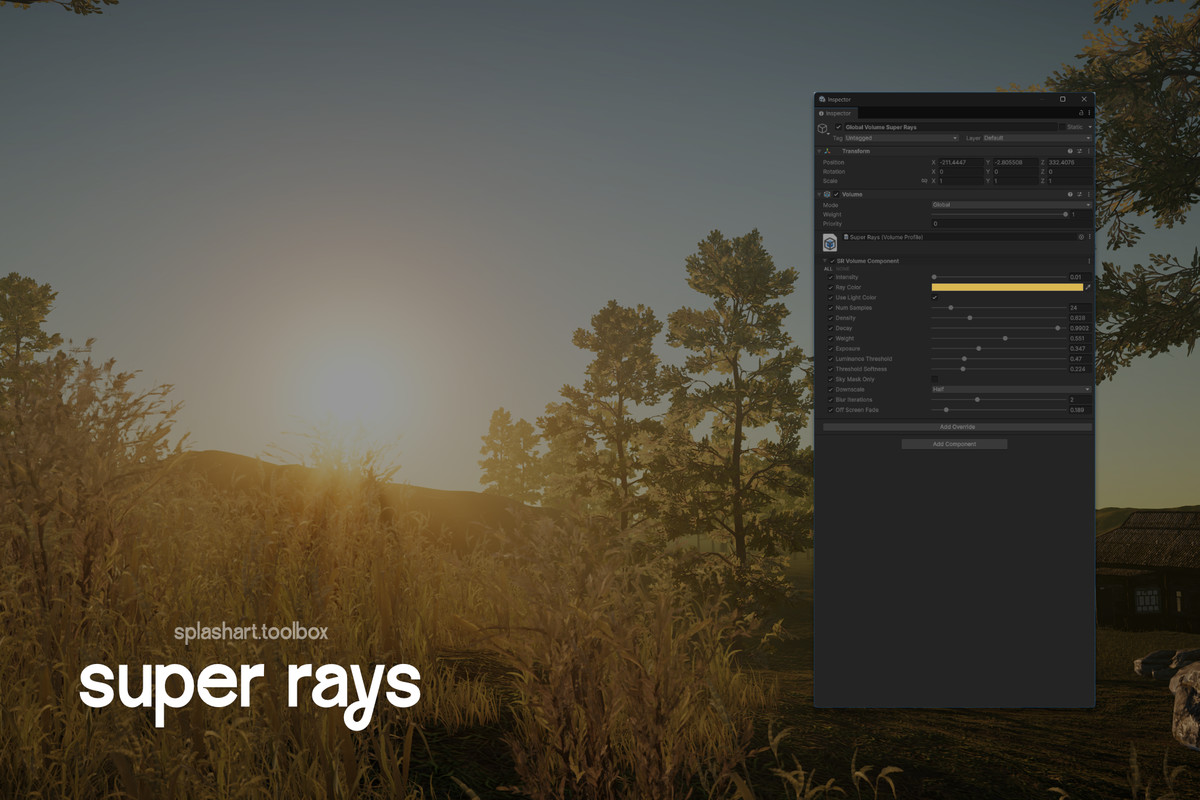Open the Layer dropdown showing Default
The width and height of the screenshot is (1200, 800).
[x=1038, y=138]
